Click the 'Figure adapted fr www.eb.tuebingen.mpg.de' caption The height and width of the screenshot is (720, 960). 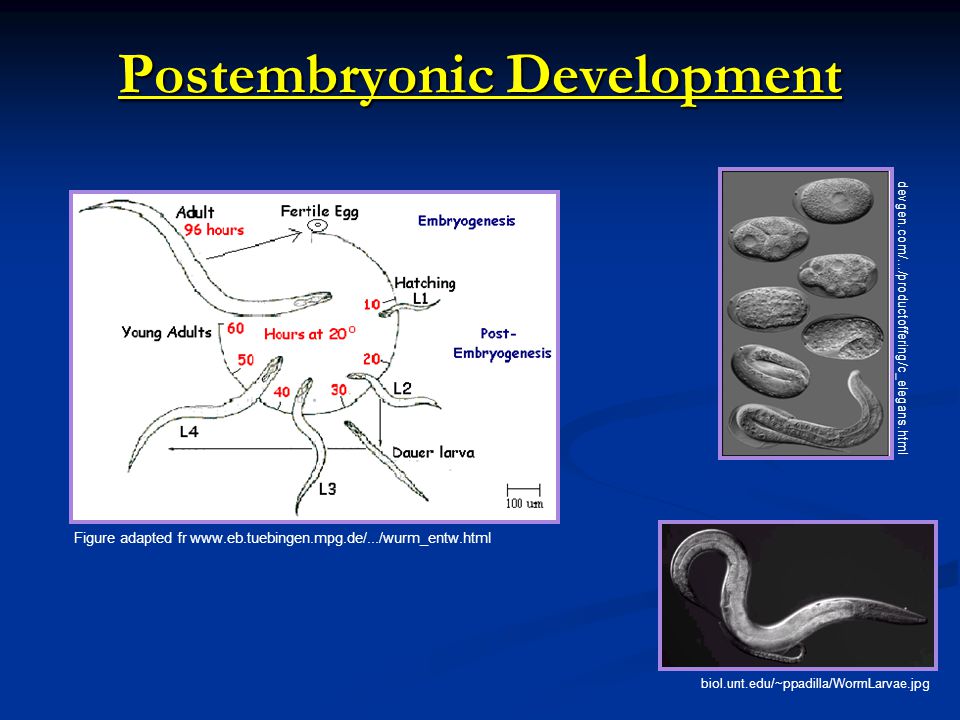pos(282,538)
